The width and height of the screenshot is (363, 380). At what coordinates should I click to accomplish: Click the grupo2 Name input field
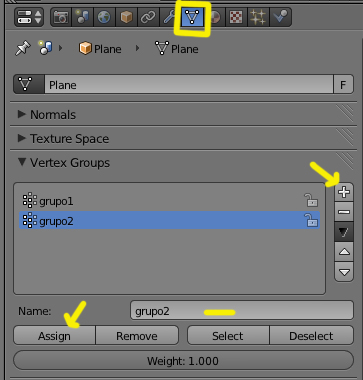(x=242, y=311)
